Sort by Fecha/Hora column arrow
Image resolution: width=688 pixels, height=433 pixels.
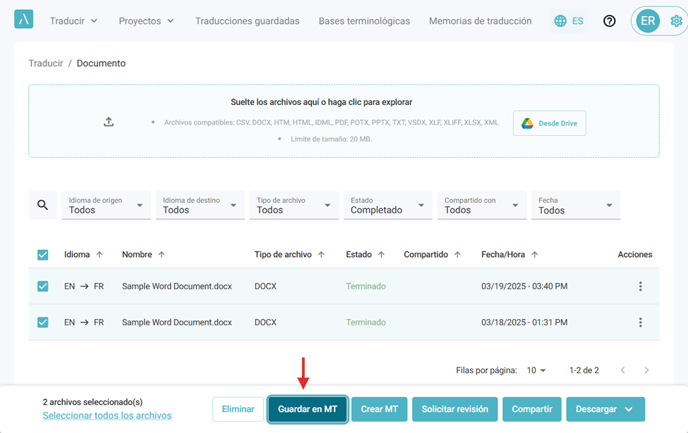tap(534, 254)
